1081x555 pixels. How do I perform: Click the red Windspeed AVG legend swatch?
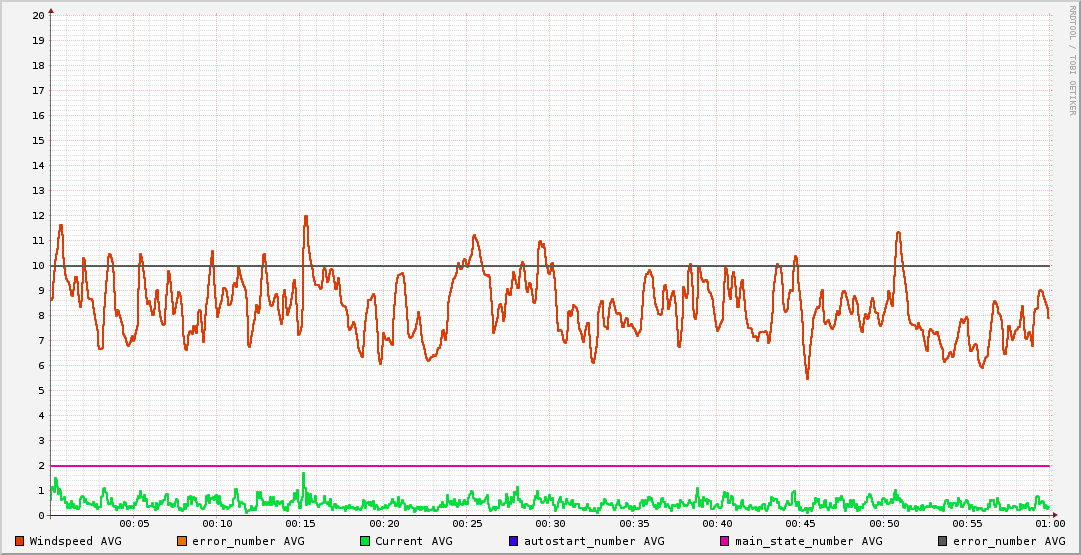click(20, 541)
